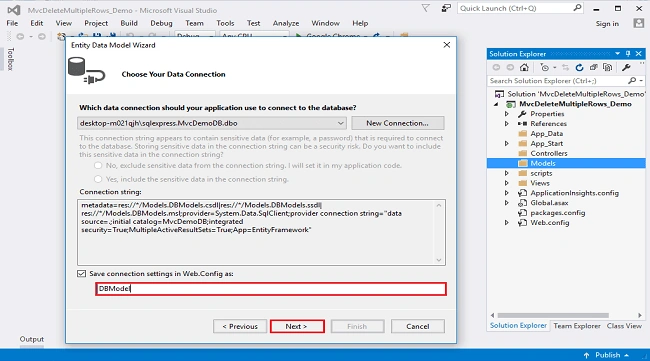Click Back arrow in Solution Explorer toolbar
The image size is (650, 361).
pos(496,67)
